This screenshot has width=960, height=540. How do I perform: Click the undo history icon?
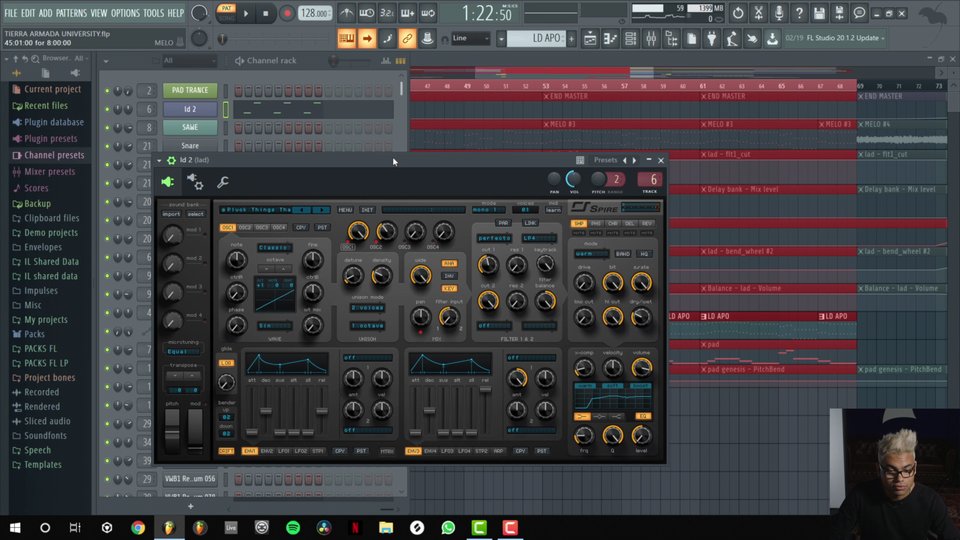click(x=738, y=13)
